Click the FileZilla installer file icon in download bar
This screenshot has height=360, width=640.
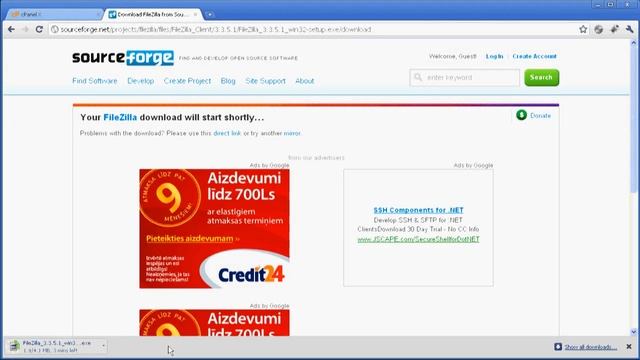[x=15, y=346]
